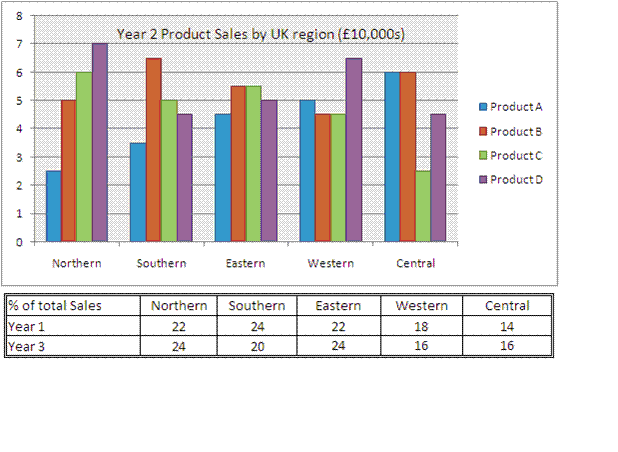Viewport: 618px width, 452px height.
Task: Click the Year 3 row label cell
Action: (x=71, y=346)
